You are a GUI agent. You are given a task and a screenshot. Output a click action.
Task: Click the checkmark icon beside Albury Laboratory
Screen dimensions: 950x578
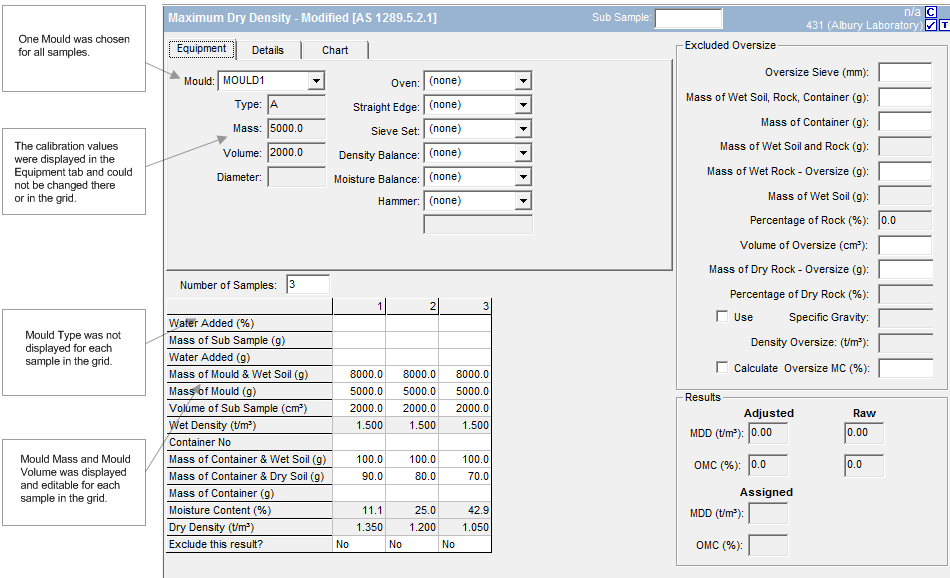[x=931, y=25]
